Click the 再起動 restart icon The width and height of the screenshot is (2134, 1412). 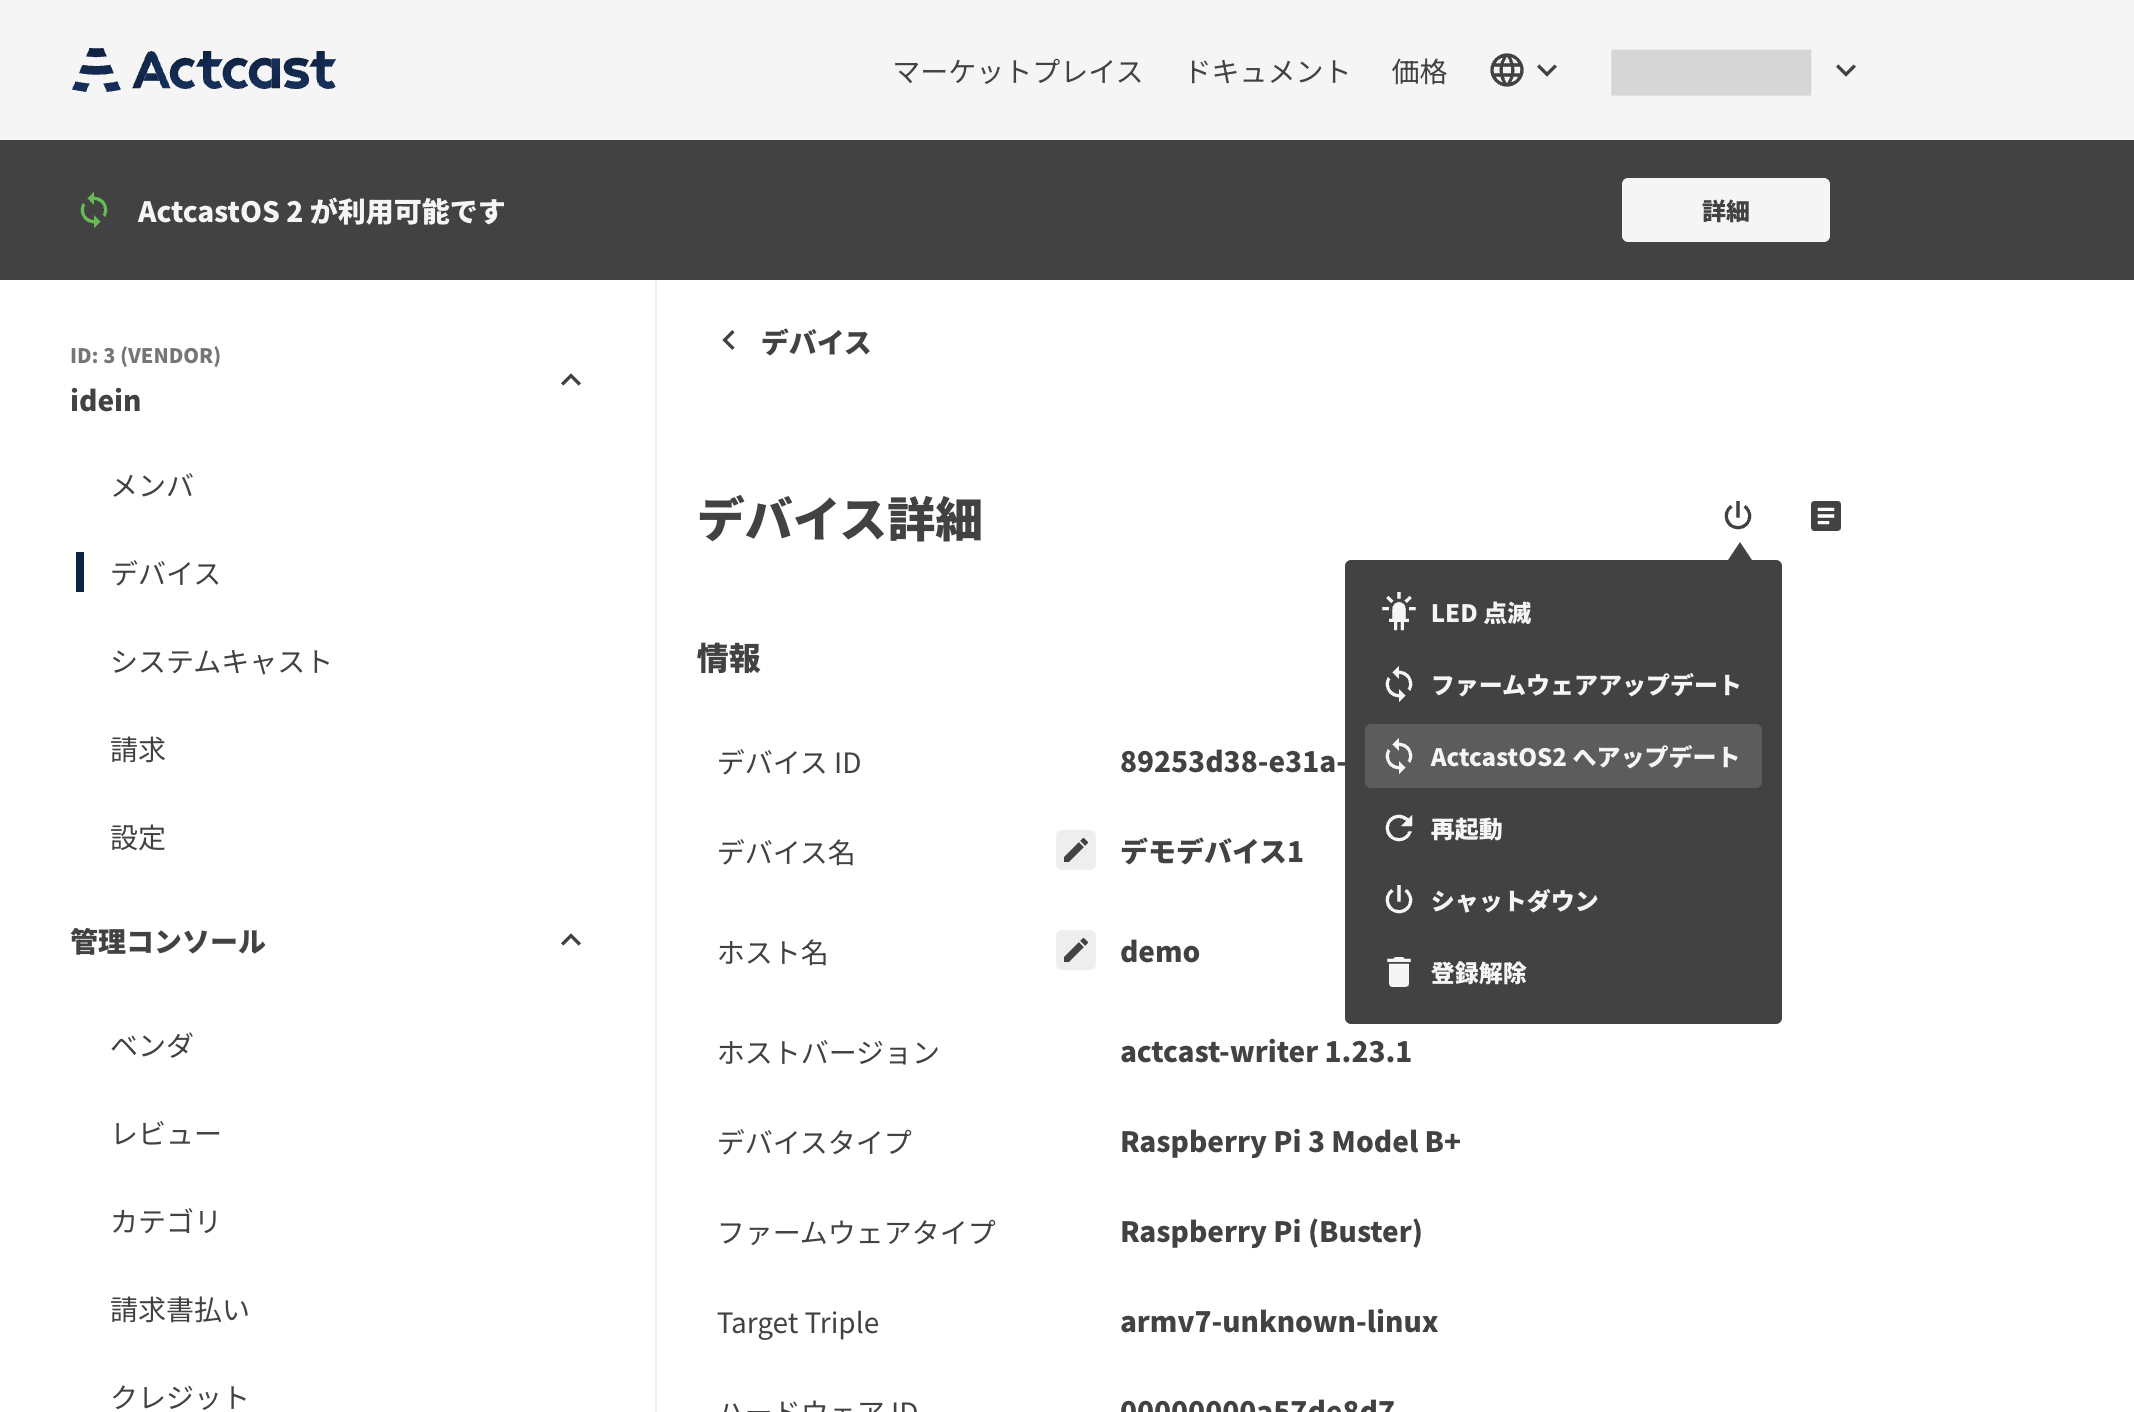point(1398,828)
